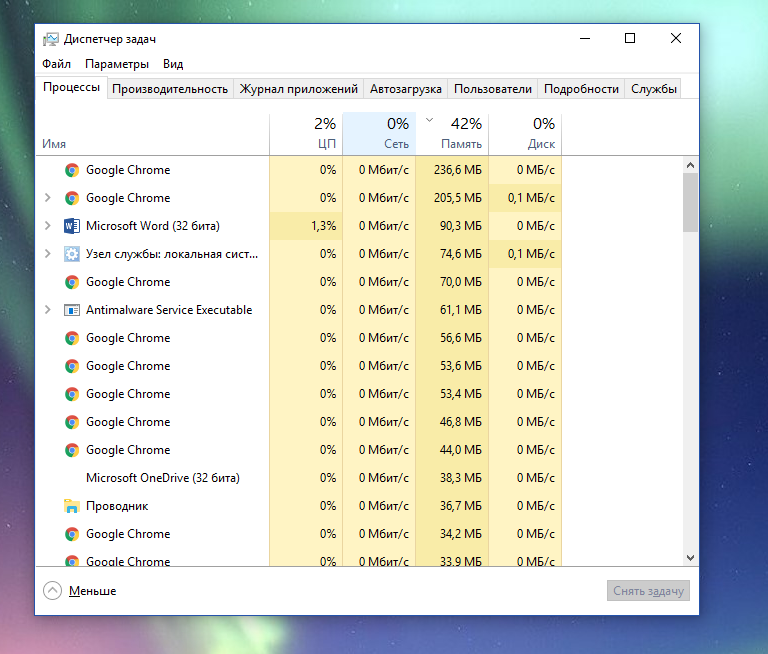Image resolution: width=768 pixels, height=654 pixels.
Task: Maximize the Диспетчер задач window
Action: pos(630,38)
